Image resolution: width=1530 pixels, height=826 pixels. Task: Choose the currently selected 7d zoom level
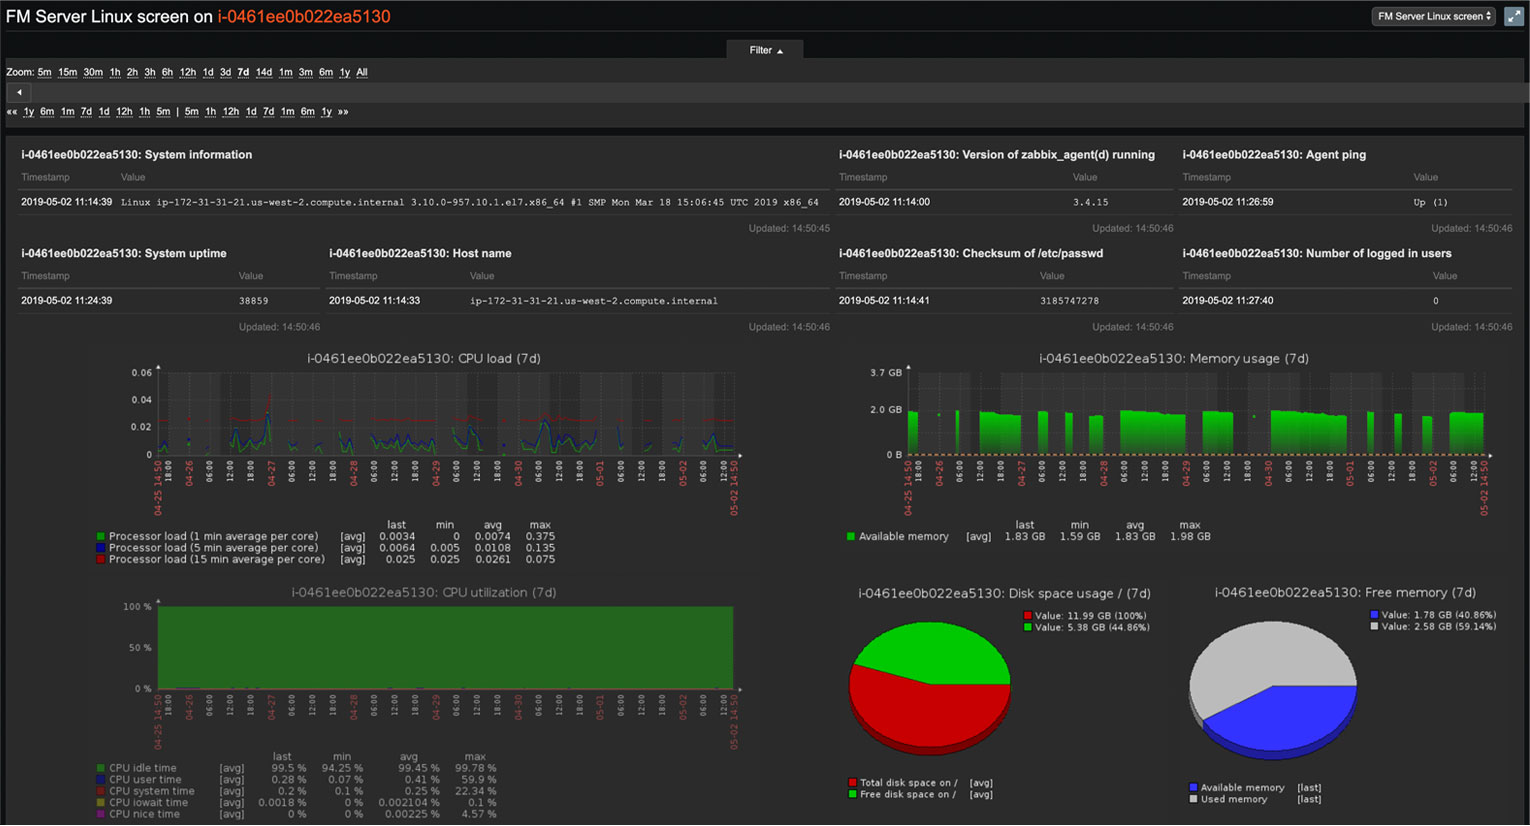(x=243, y=72)
